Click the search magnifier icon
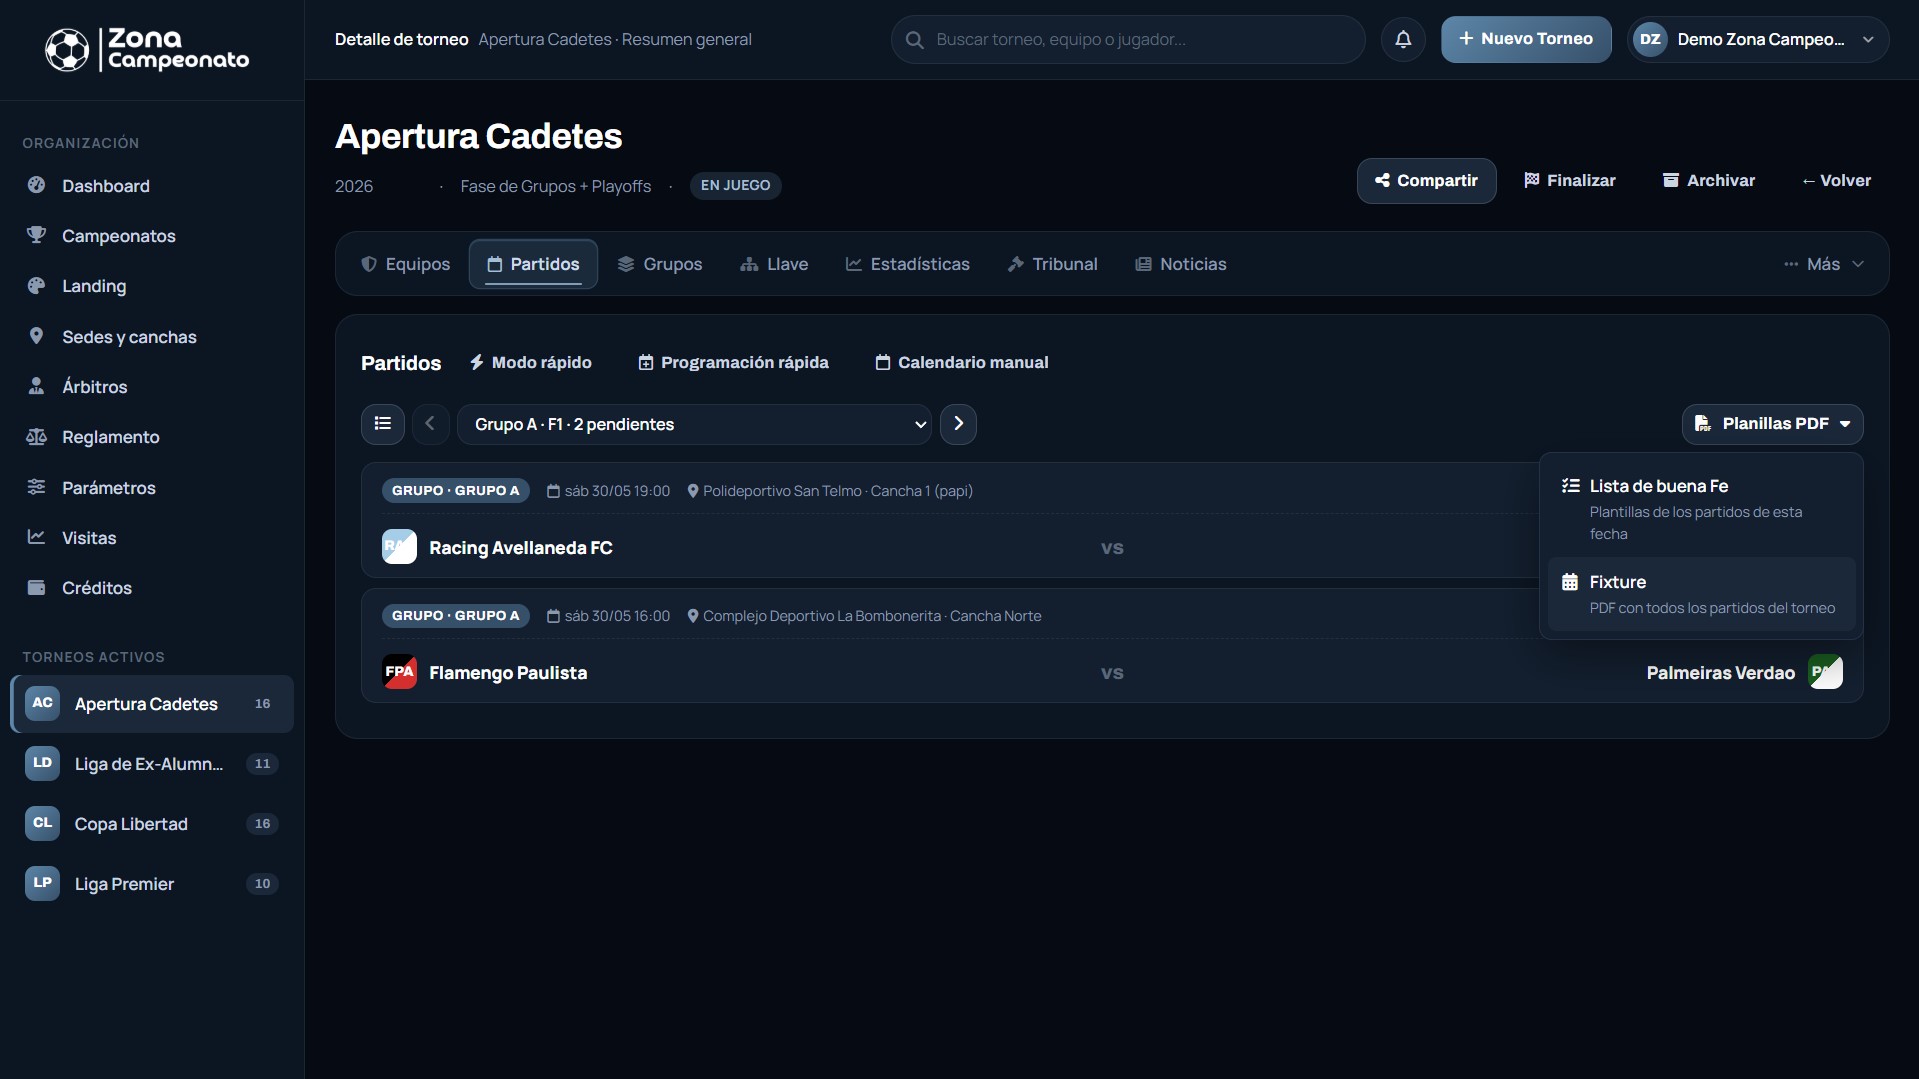This screenshot has height=1079, width=1919. pyautogui.click(x=914, y=40)
